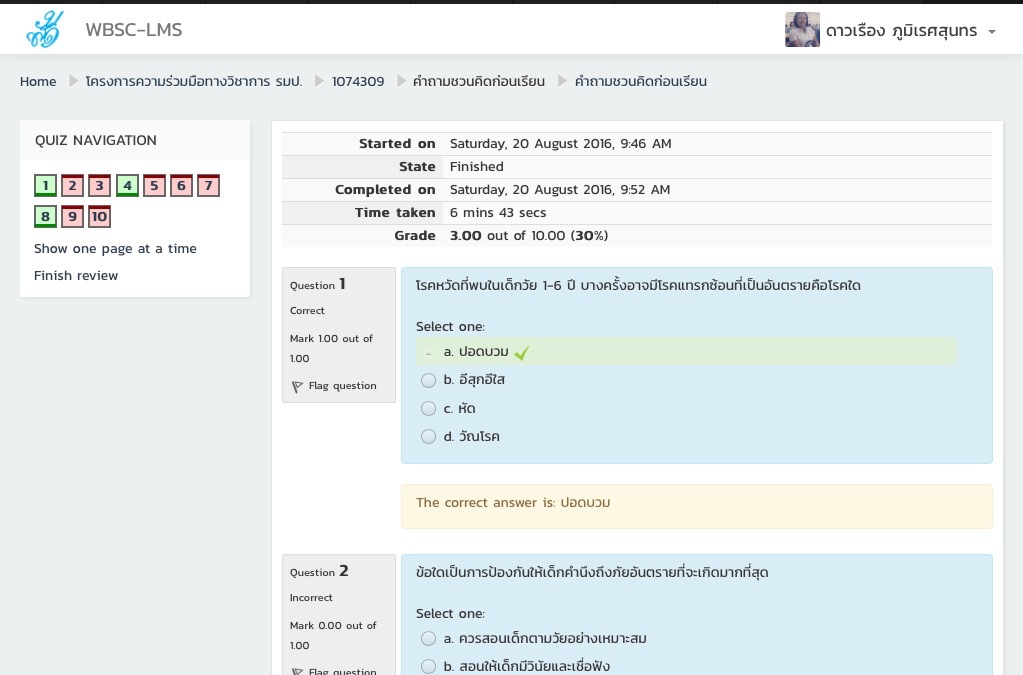Select radio option c. หัด
This screenshot has width=1023, height=675.
click(428, 408)
